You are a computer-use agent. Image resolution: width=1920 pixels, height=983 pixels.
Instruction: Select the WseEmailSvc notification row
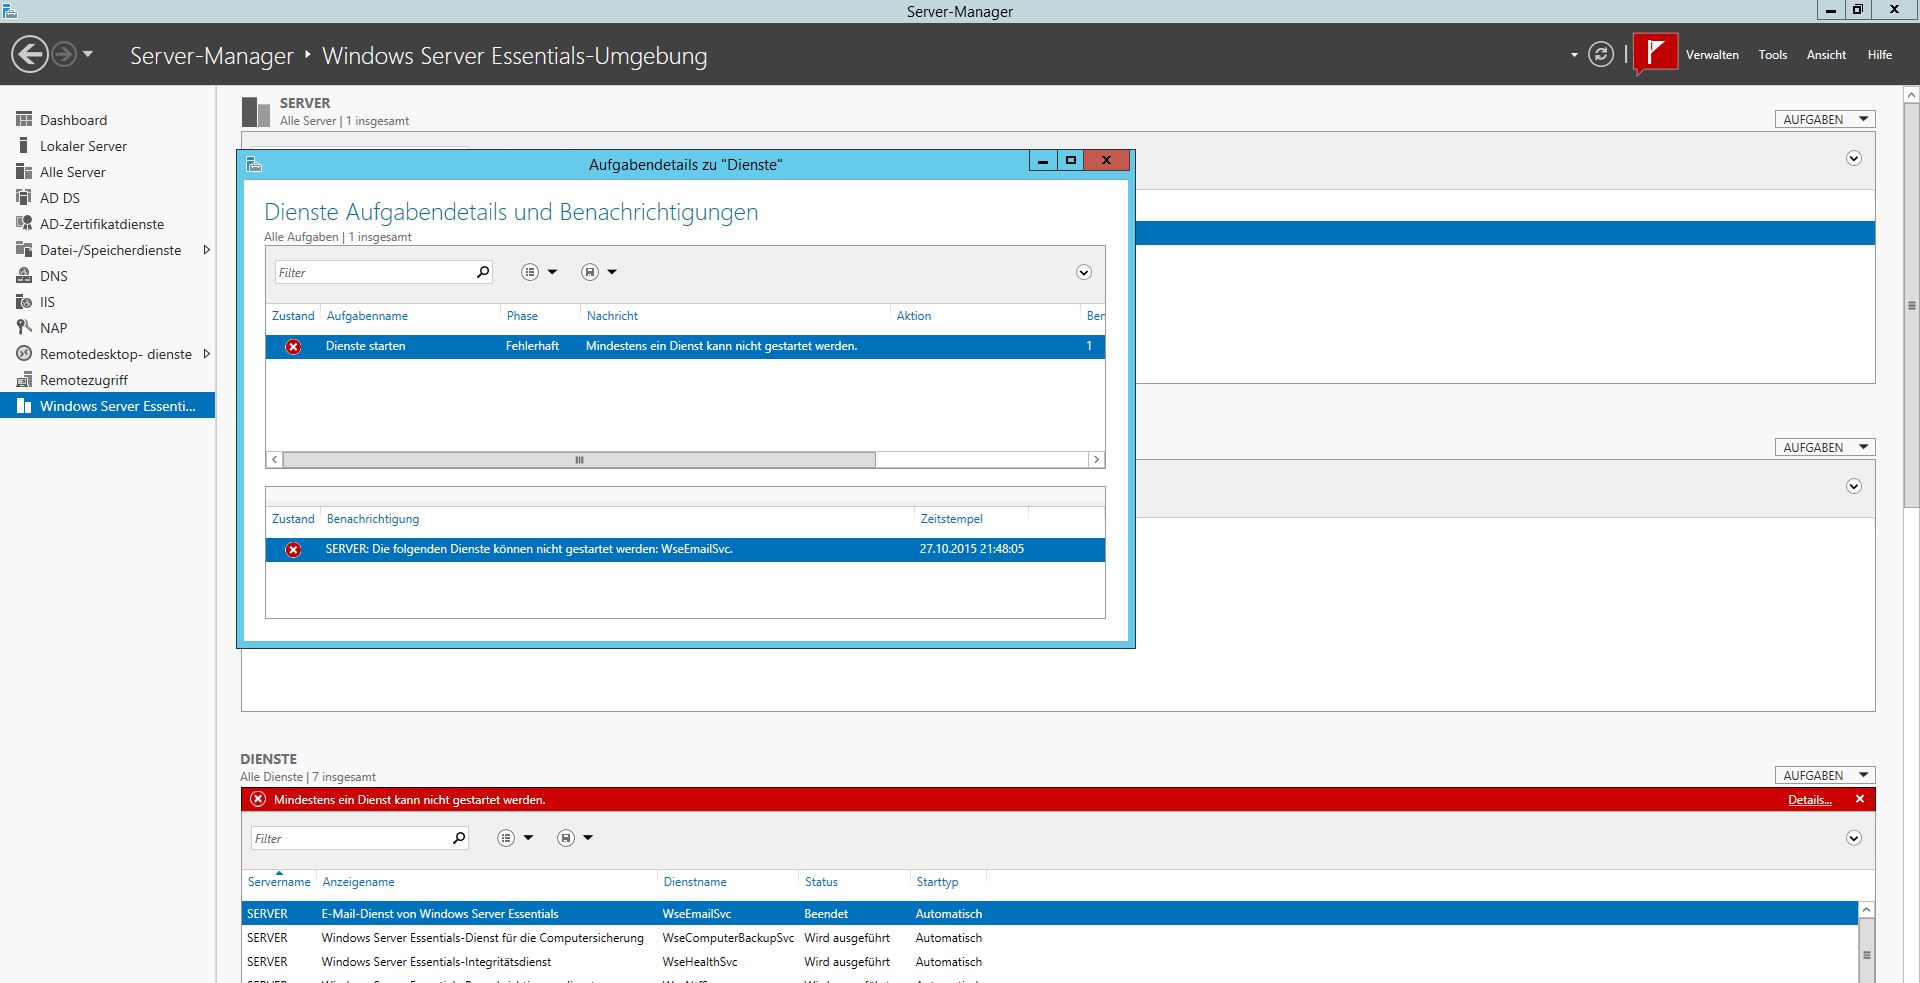685,549
